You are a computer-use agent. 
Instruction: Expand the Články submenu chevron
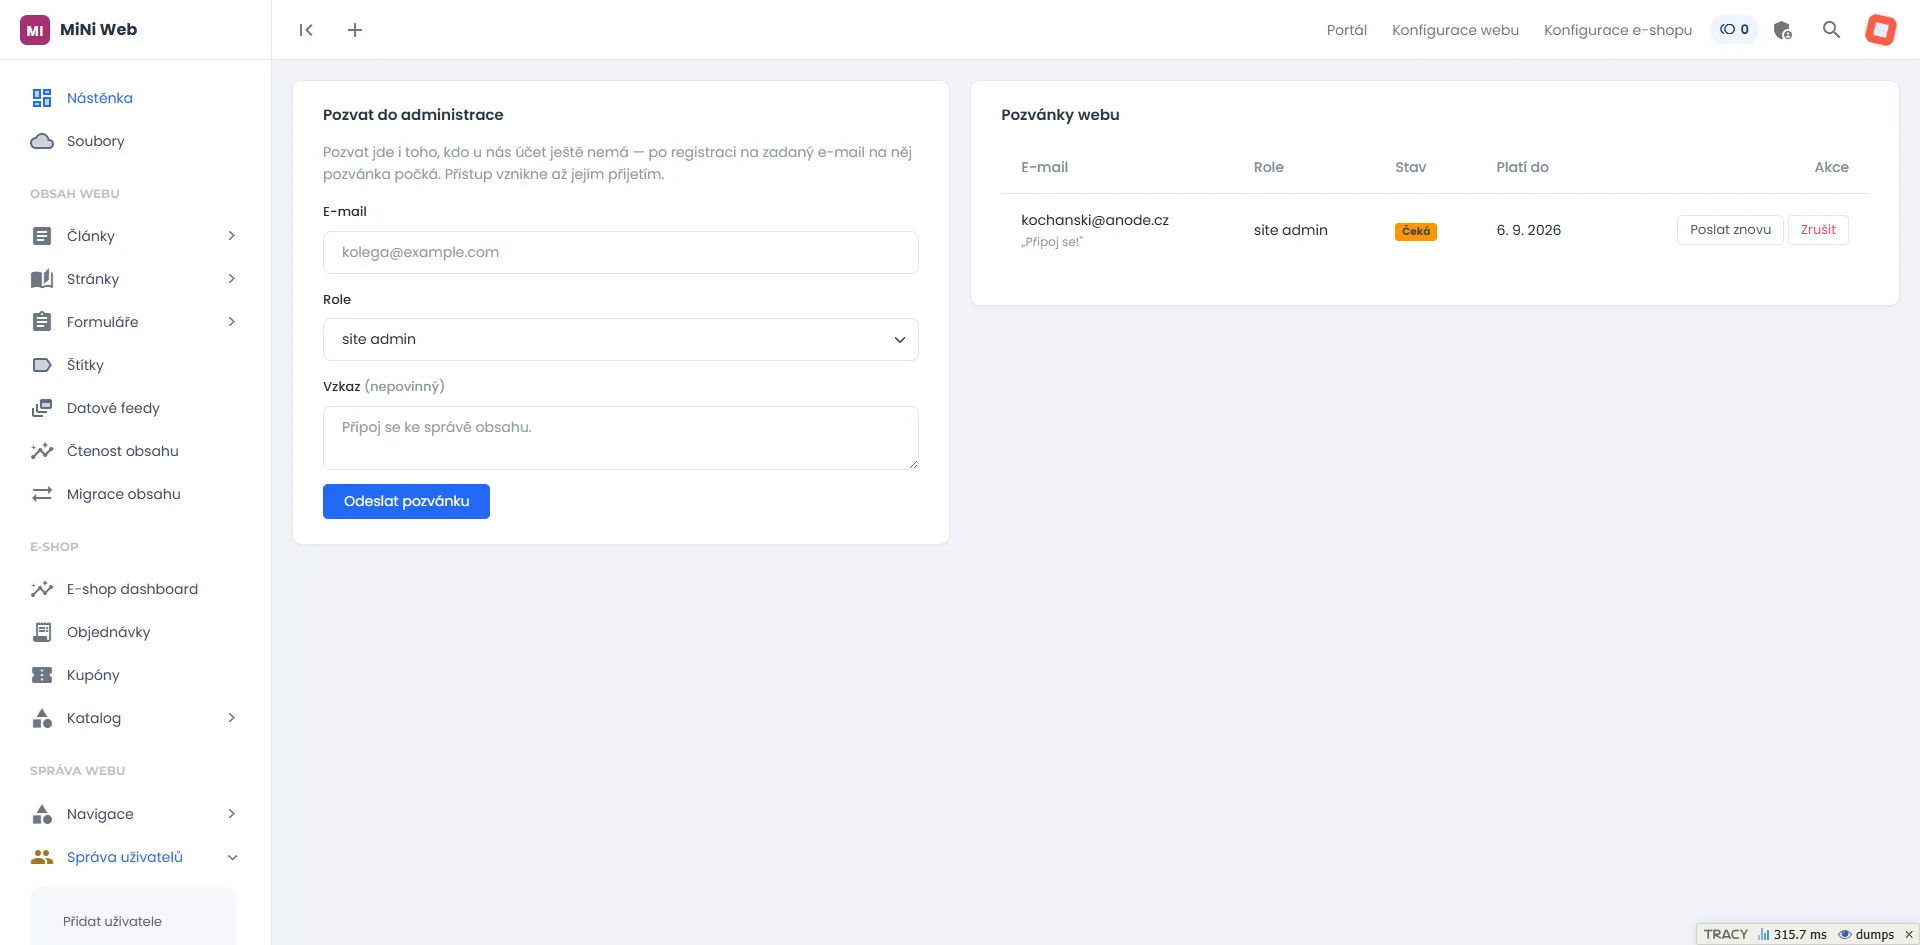coord(231,236)
